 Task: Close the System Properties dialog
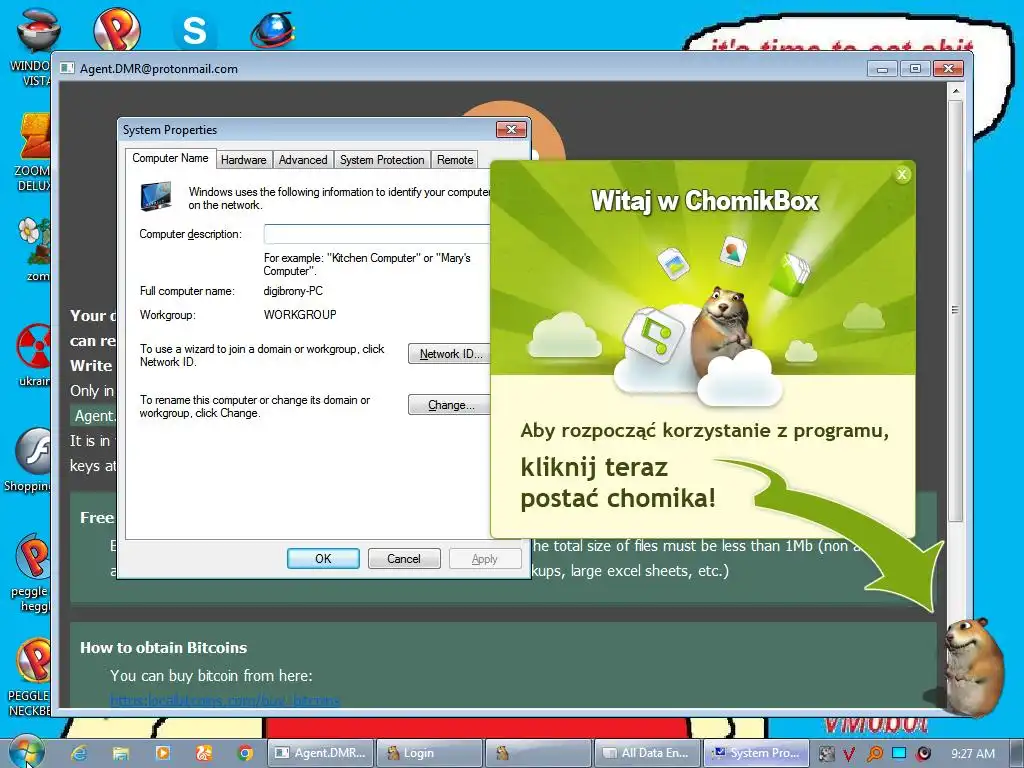point(511,129)
